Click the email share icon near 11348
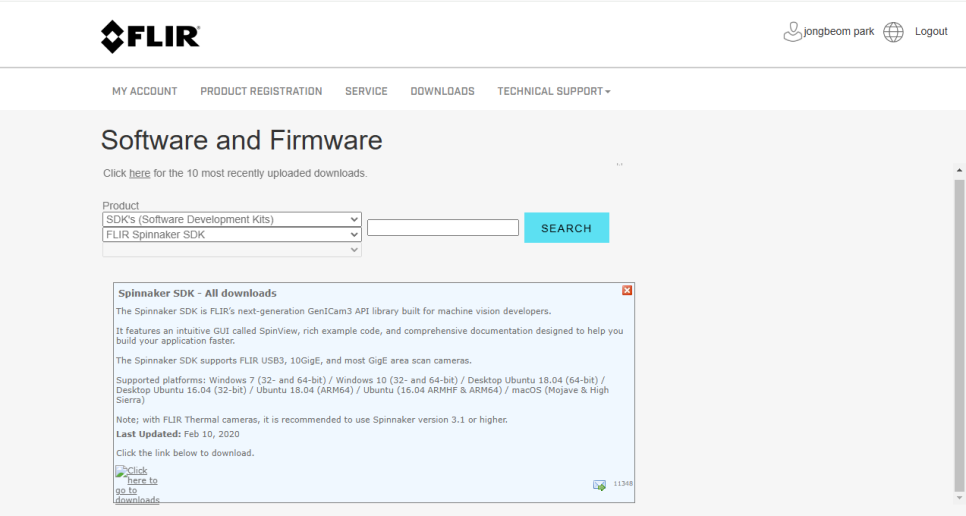The image size is (966, 516). point(599,485)
